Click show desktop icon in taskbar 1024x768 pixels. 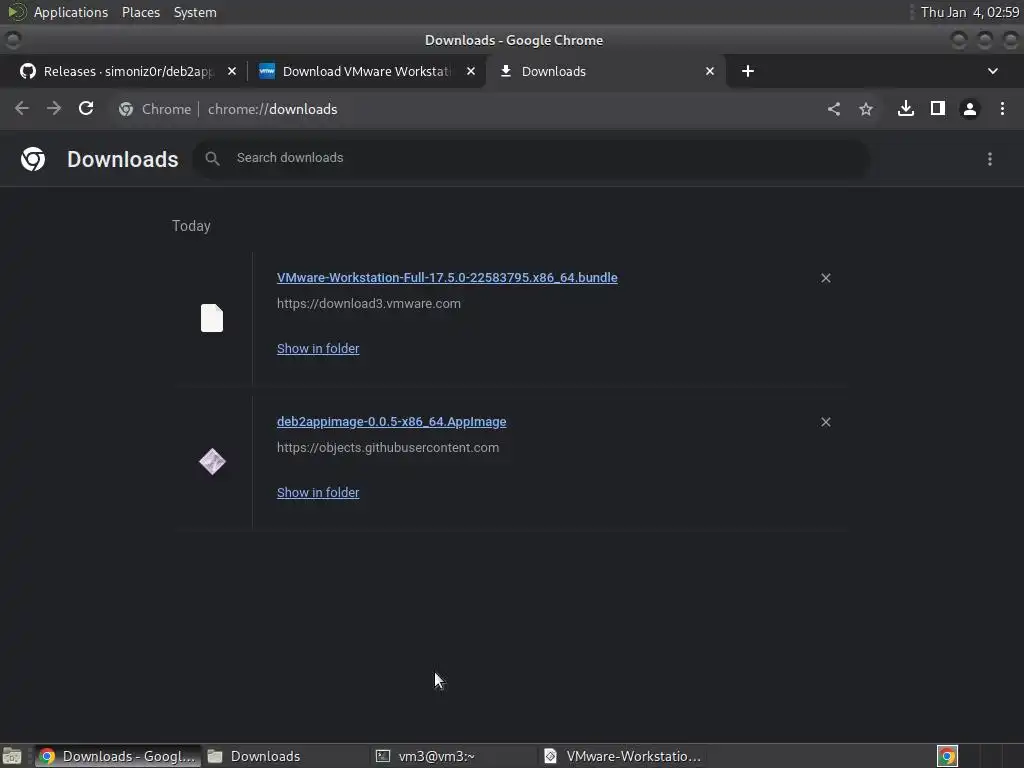tap(12, 756)
